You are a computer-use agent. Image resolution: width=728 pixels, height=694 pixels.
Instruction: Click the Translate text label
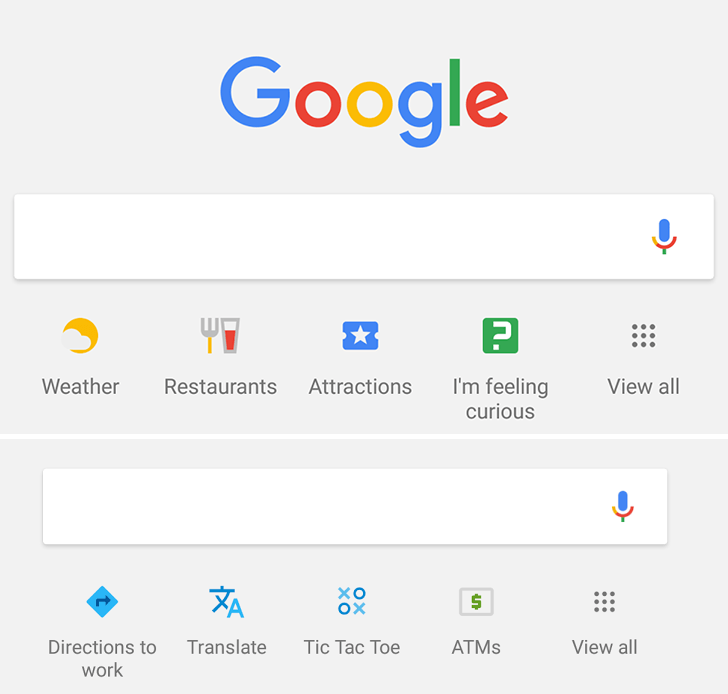[x=227, y=647]
